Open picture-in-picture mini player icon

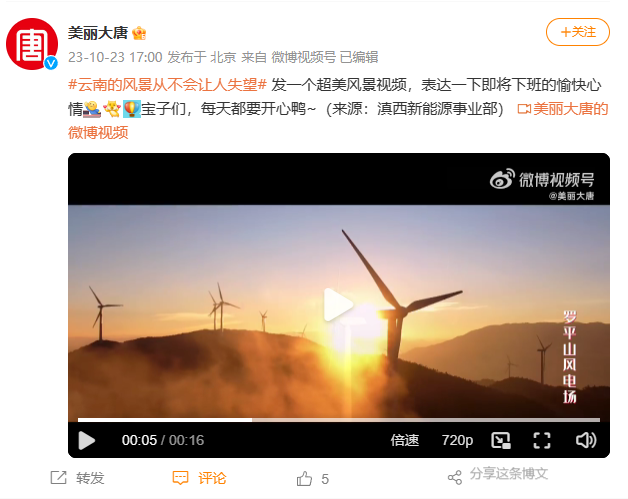click(x=501, y=441)
